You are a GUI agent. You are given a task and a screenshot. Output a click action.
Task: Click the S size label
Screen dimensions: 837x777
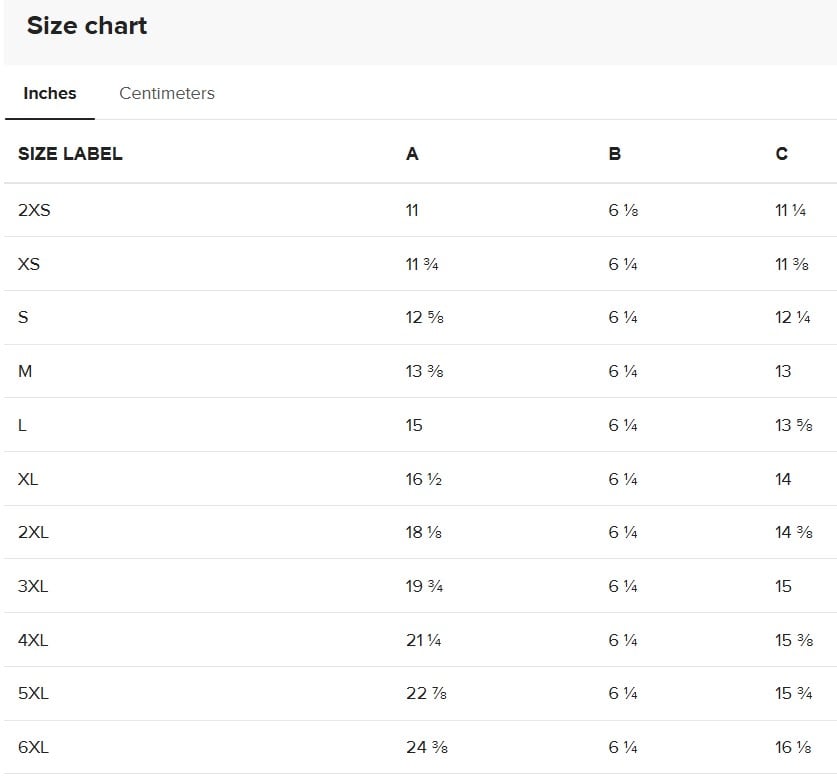23,318
